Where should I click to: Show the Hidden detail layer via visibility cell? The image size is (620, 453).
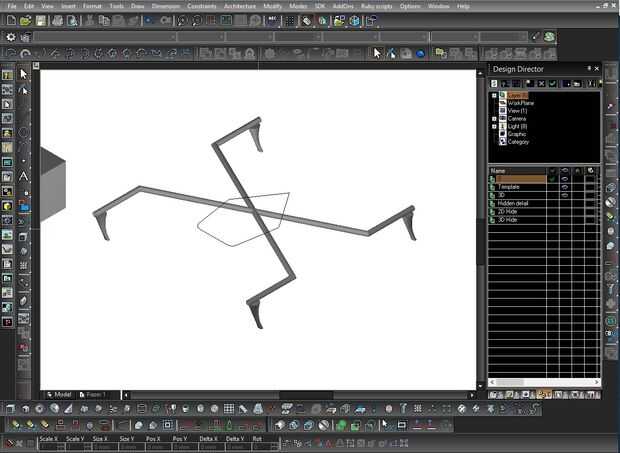[565, 203]
